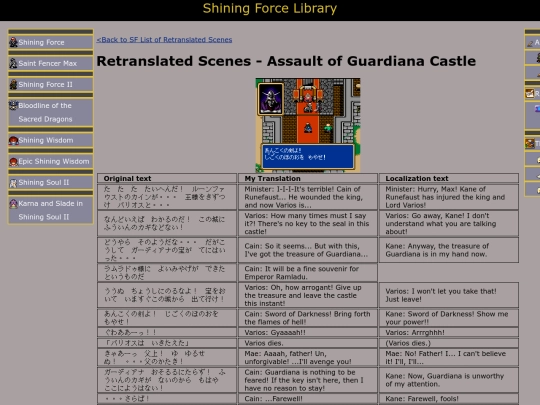Image resolution: width=540 pixels, height=405 pixels.
Task: Open Kama and Slade in Shining Soul II
Action: click(50, 210)
